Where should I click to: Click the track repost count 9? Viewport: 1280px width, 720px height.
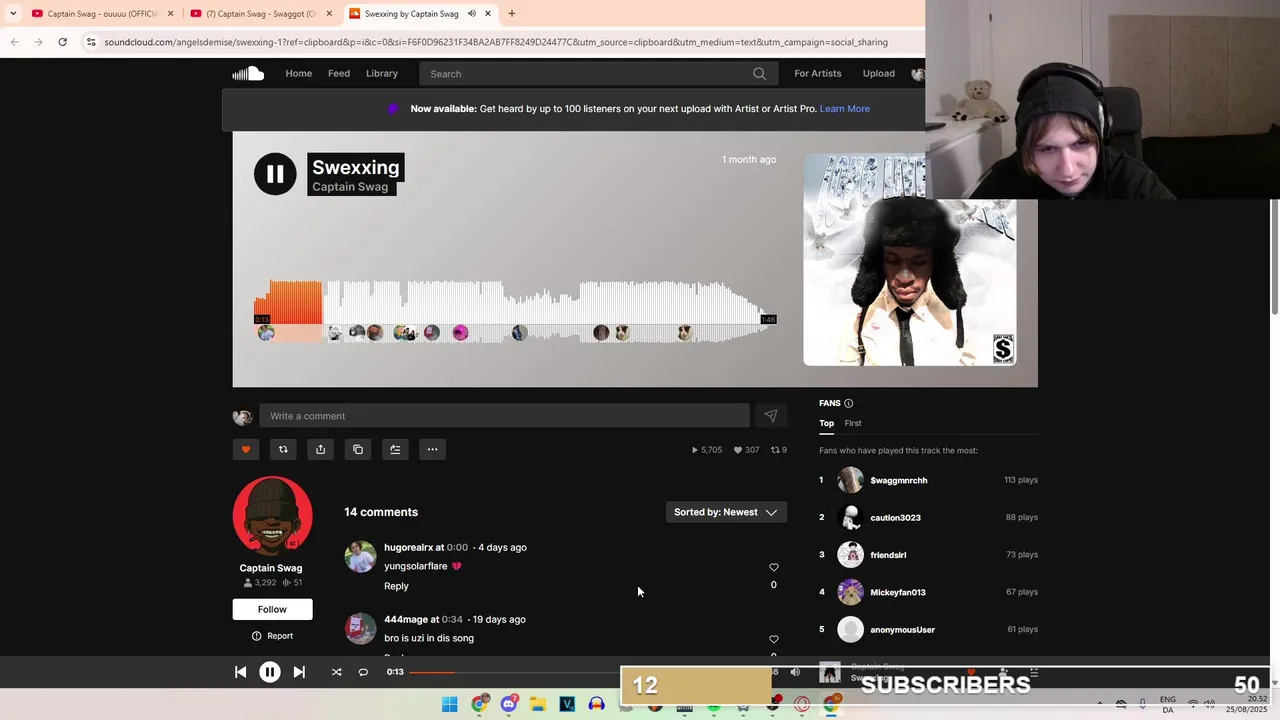click(778, 450)
